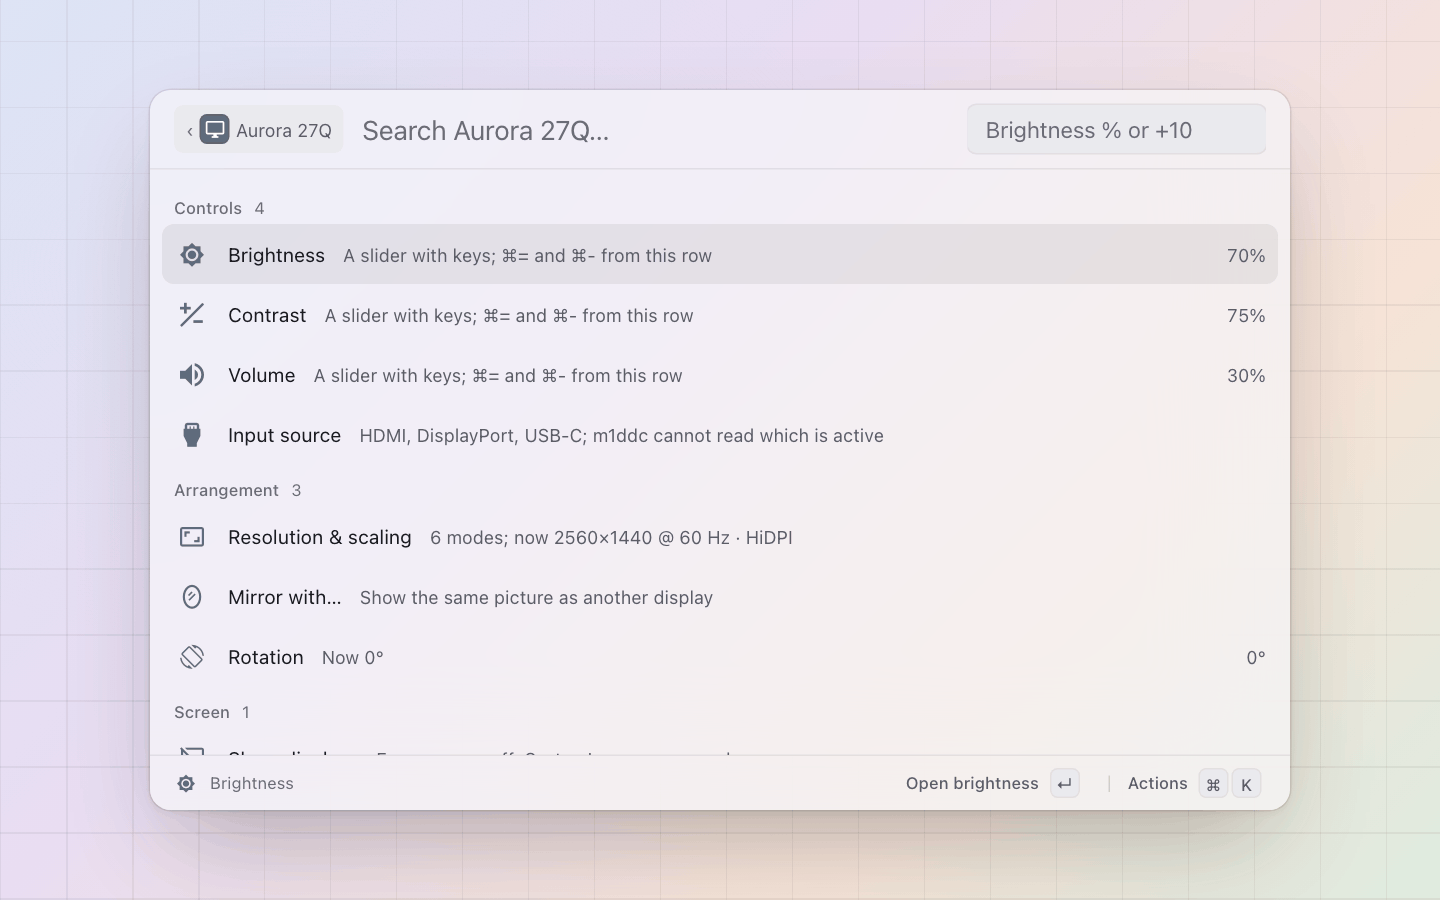Click the Open brightness action
The height and width of the screenshot is (900, 1440).
992,784
